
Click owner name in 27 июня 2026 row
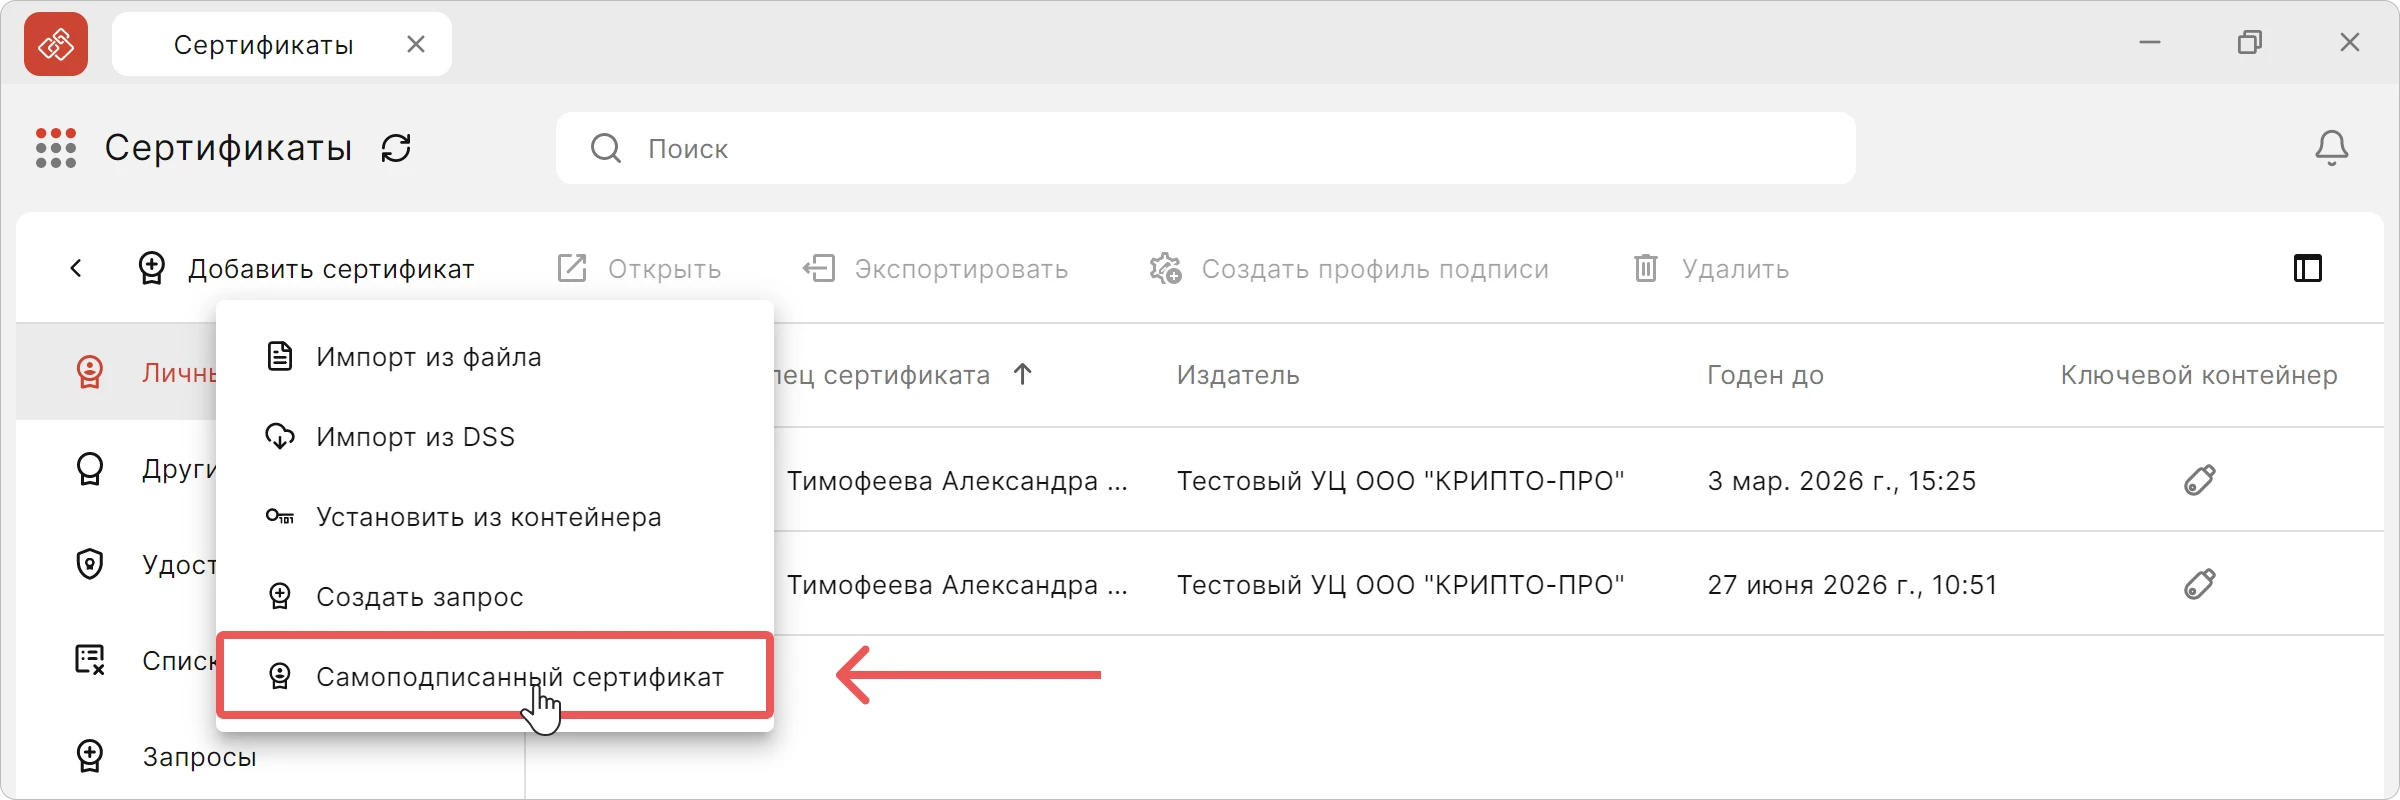tap(957, 585)
